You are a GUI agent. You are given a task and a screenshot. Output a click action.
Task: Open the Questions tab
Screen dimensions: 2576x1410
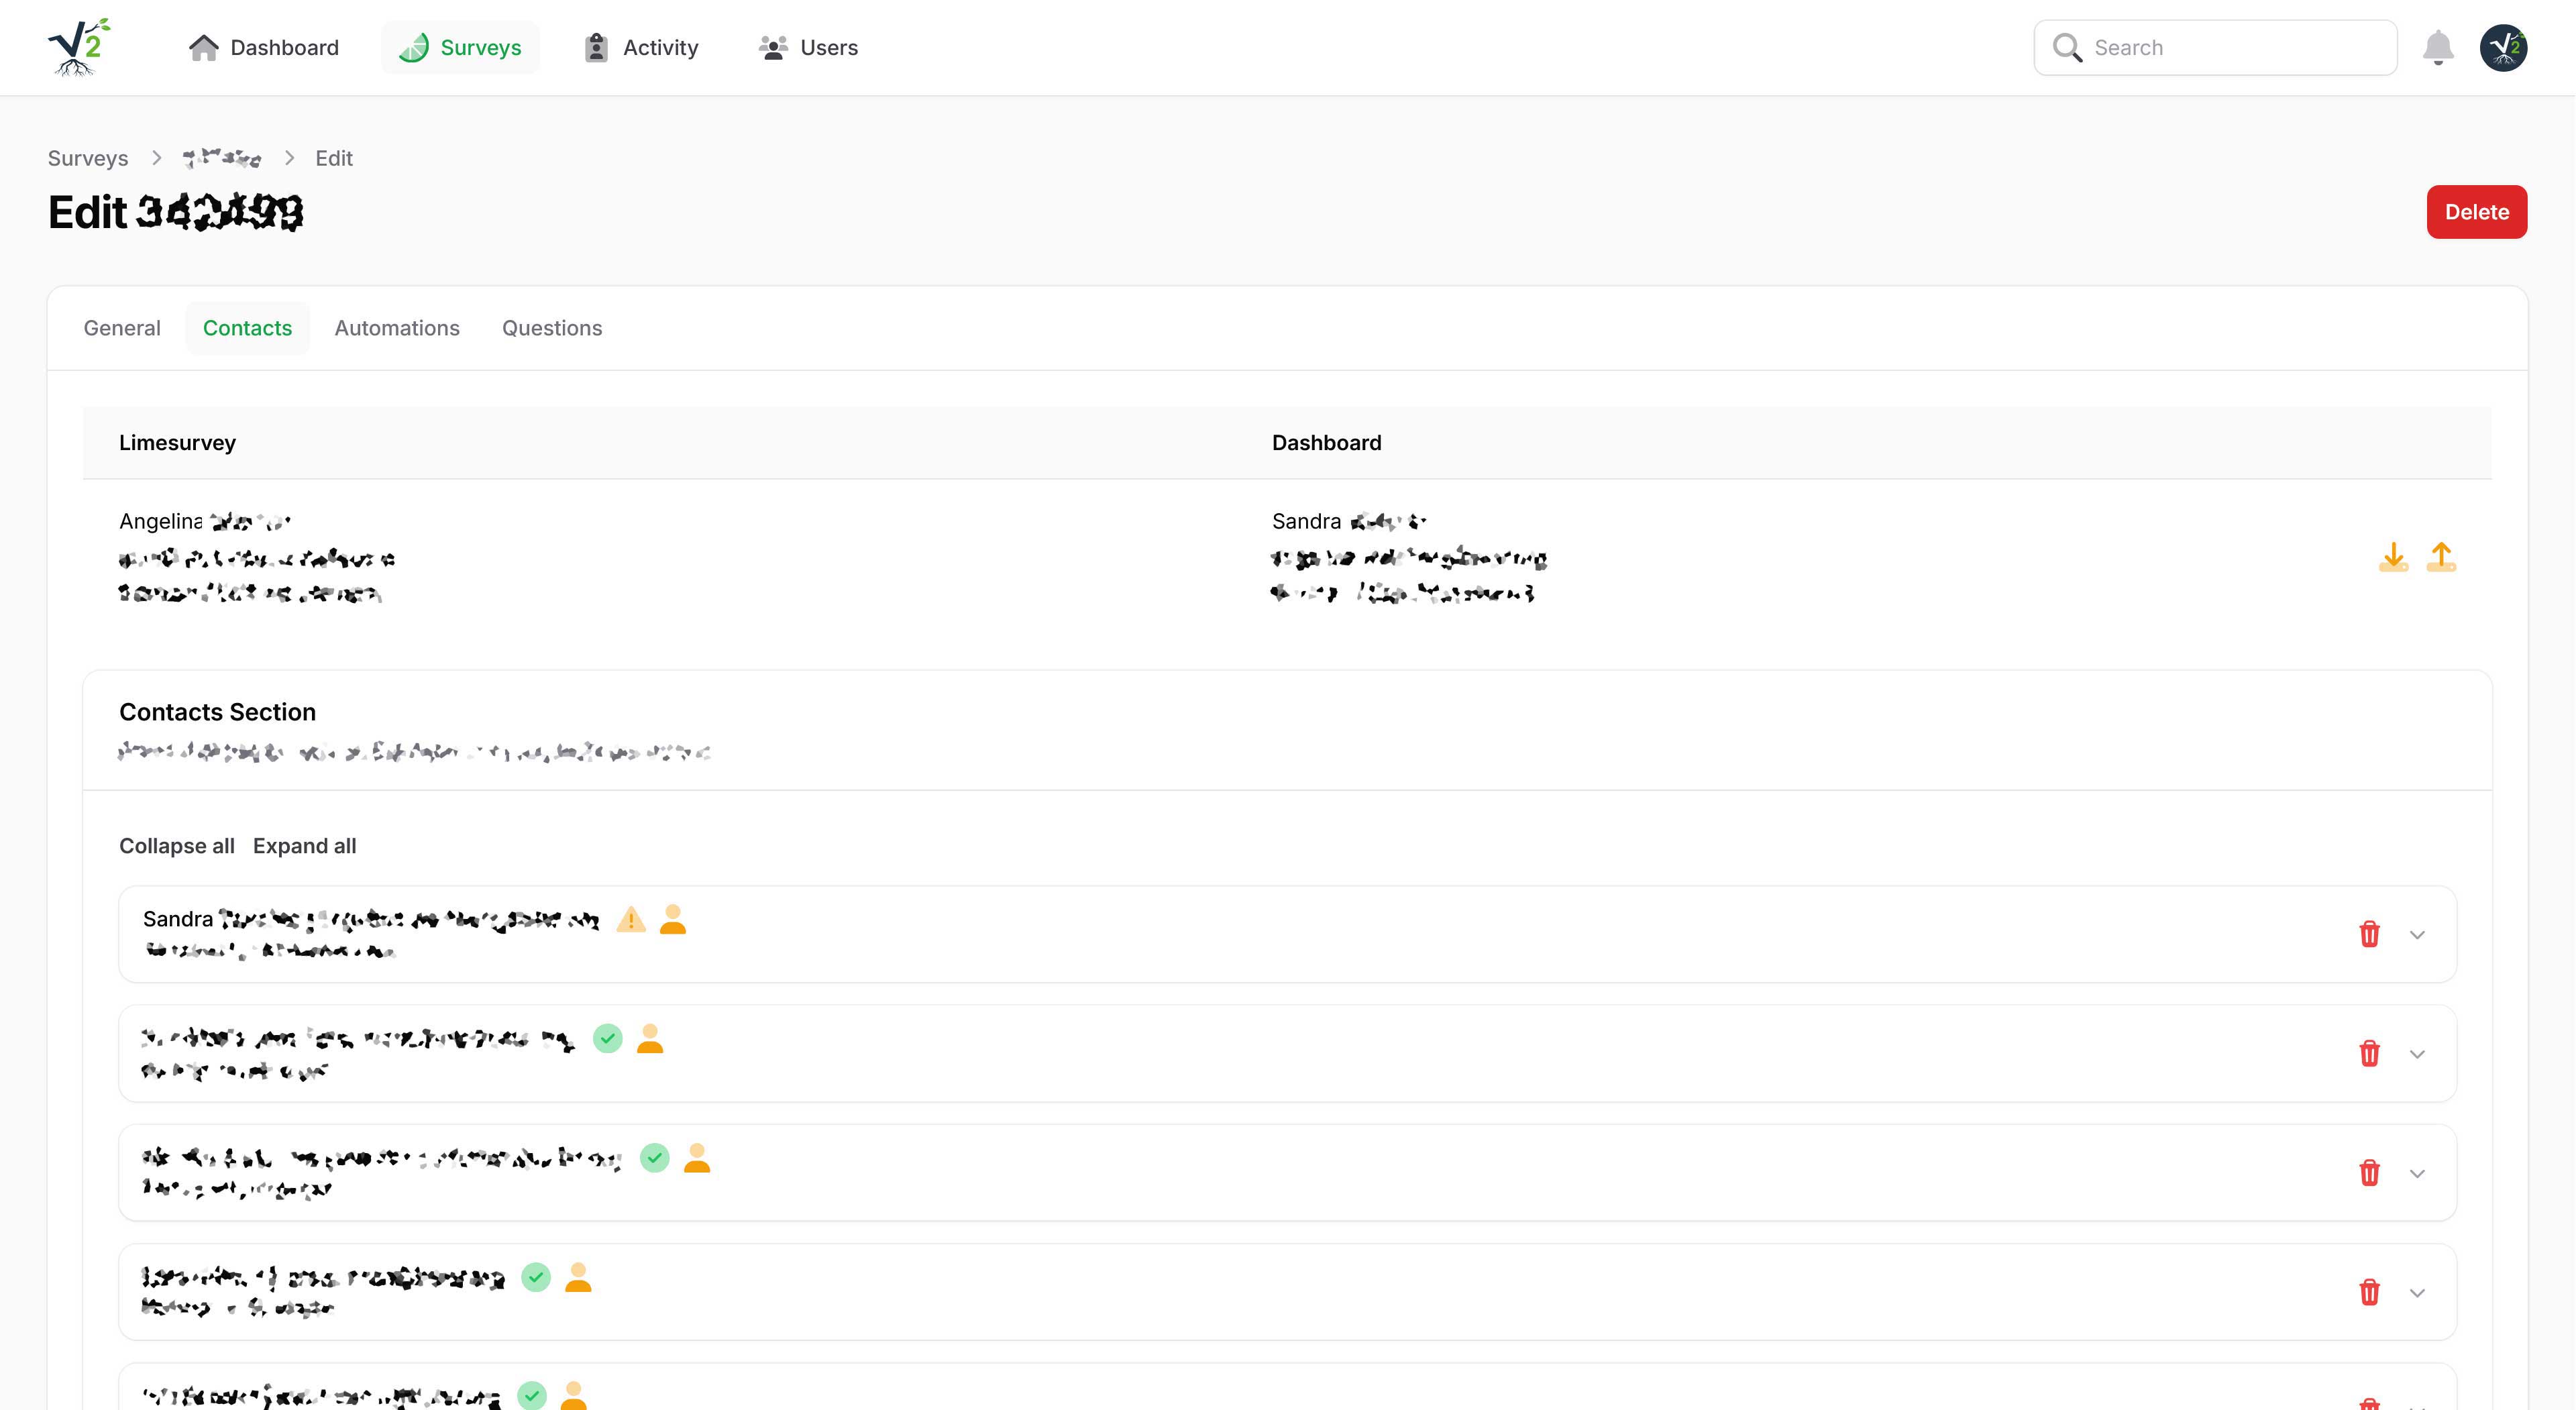pyautogui.click(x=552, y=328)
